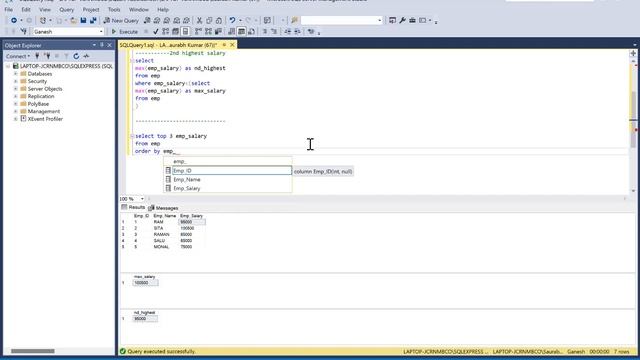
Task: Open the Edit menu
Action: [x=26, y=9]
